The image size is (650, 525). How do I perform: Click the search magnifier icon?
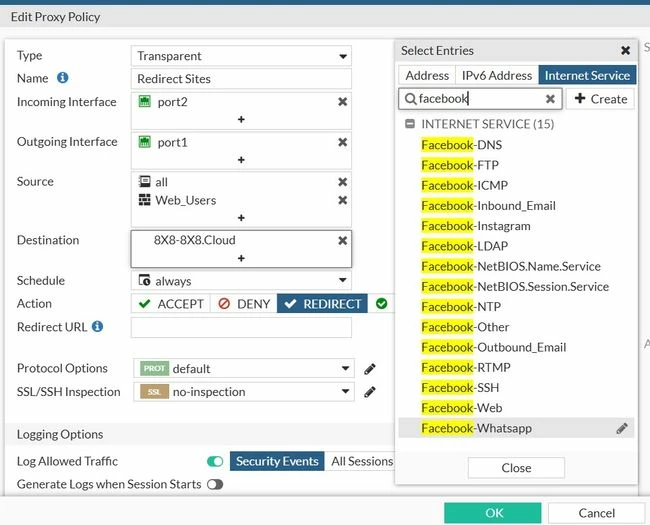[x=410, y=99]
